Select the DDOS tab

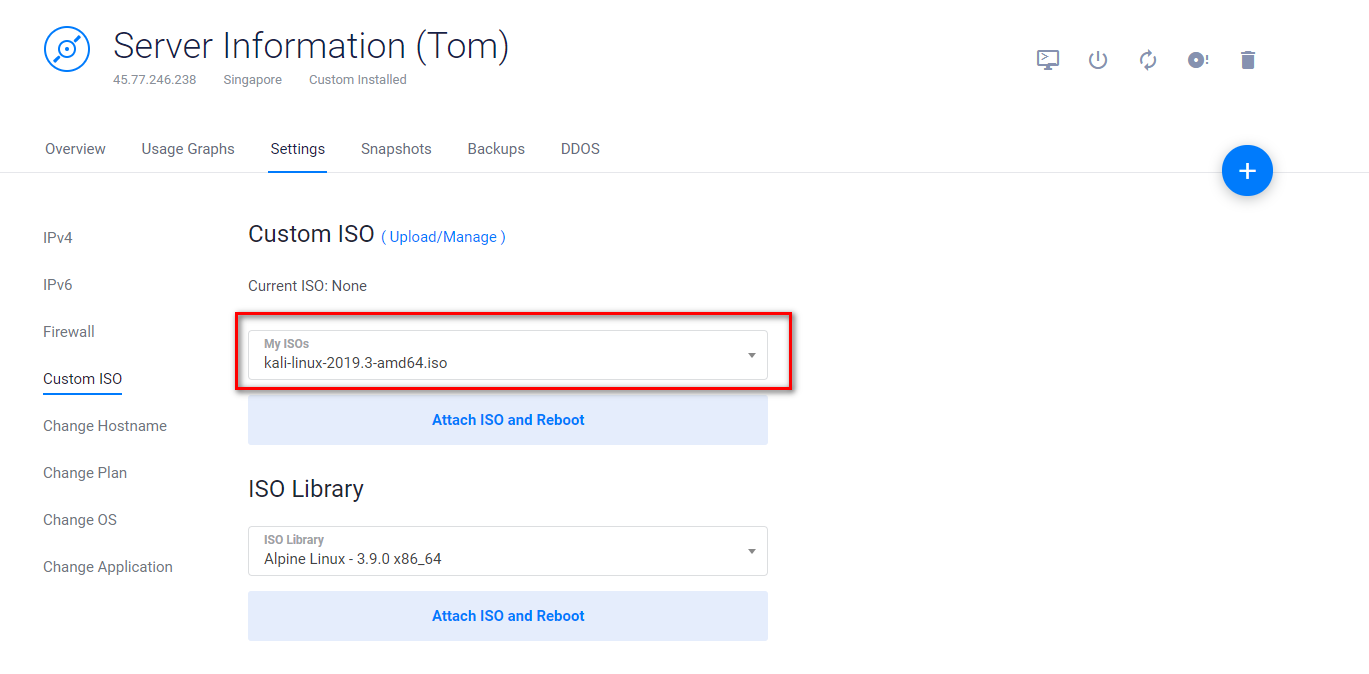tap(580, 149)
